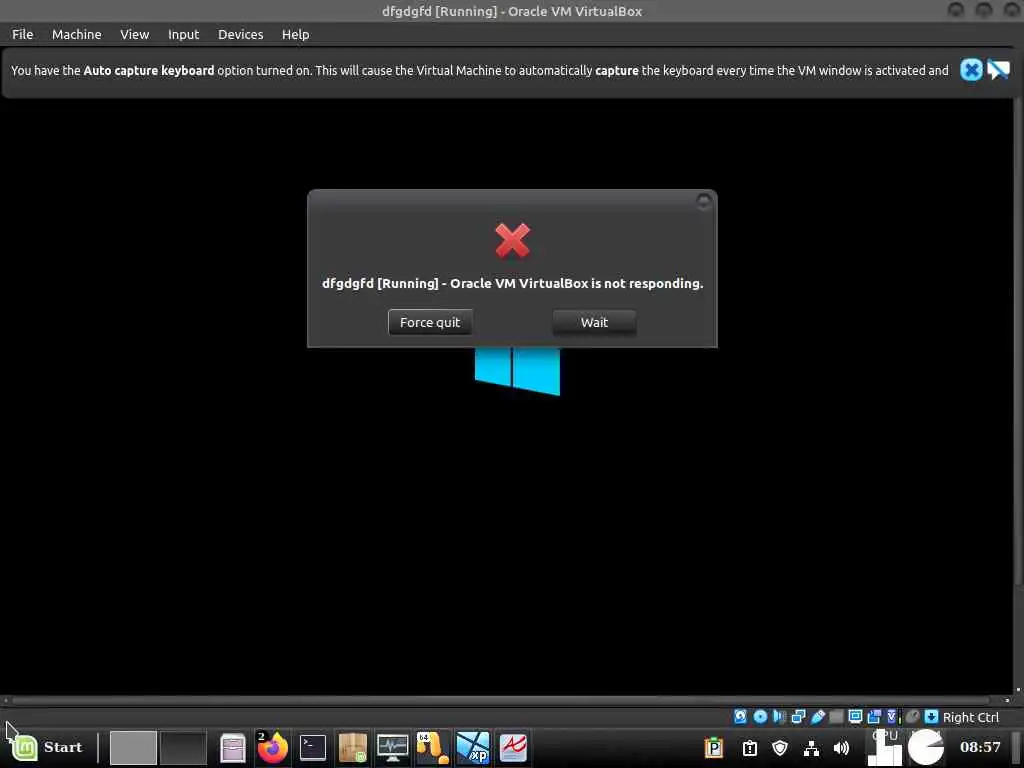Open Firefox from the taskbar

pyautogui.click(x=273, y=747)
